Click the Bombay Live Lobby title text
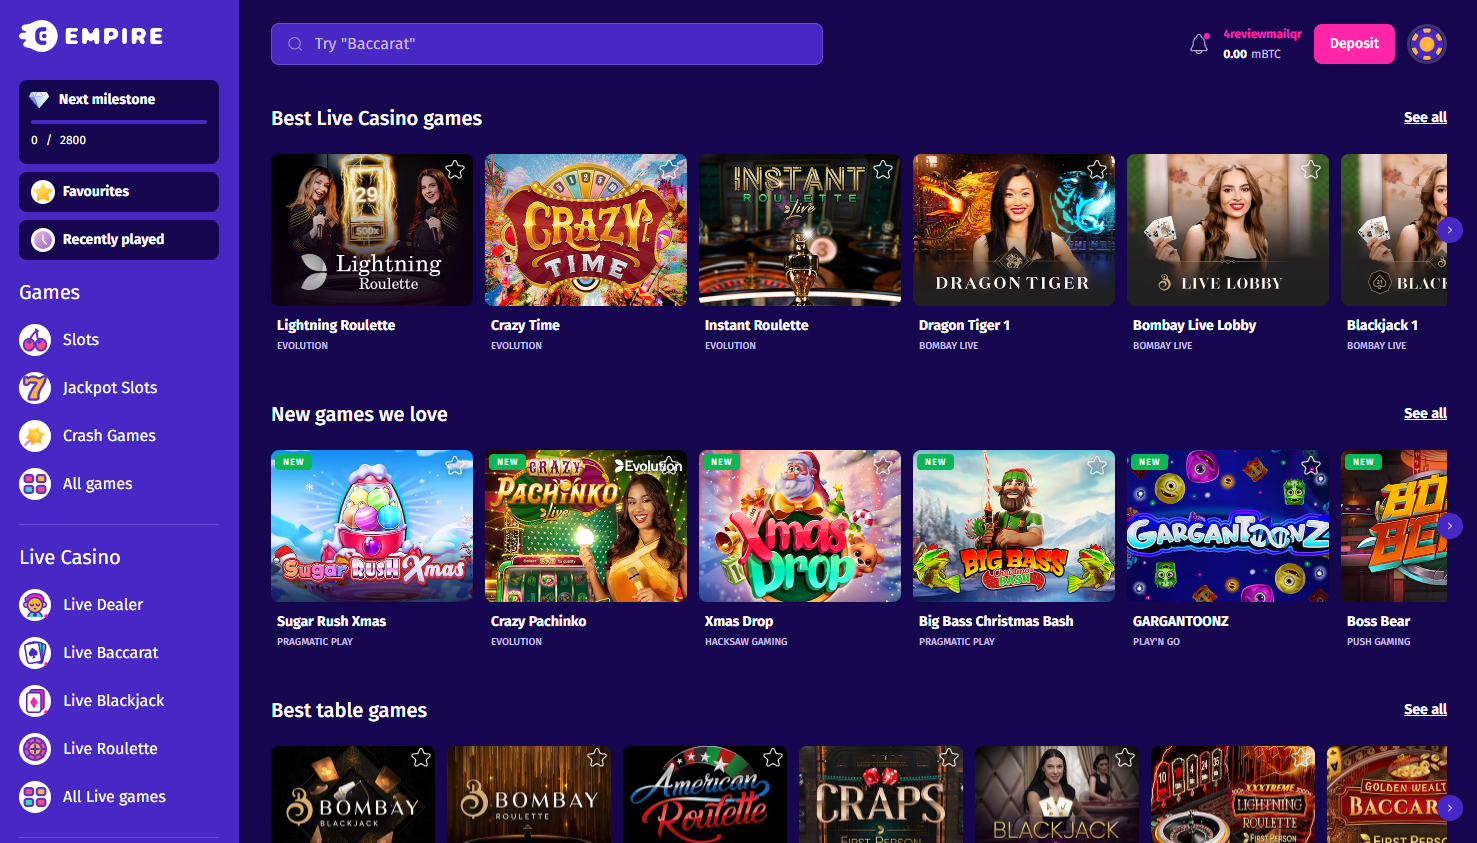1477x843 pixels. click(1194, 326)
